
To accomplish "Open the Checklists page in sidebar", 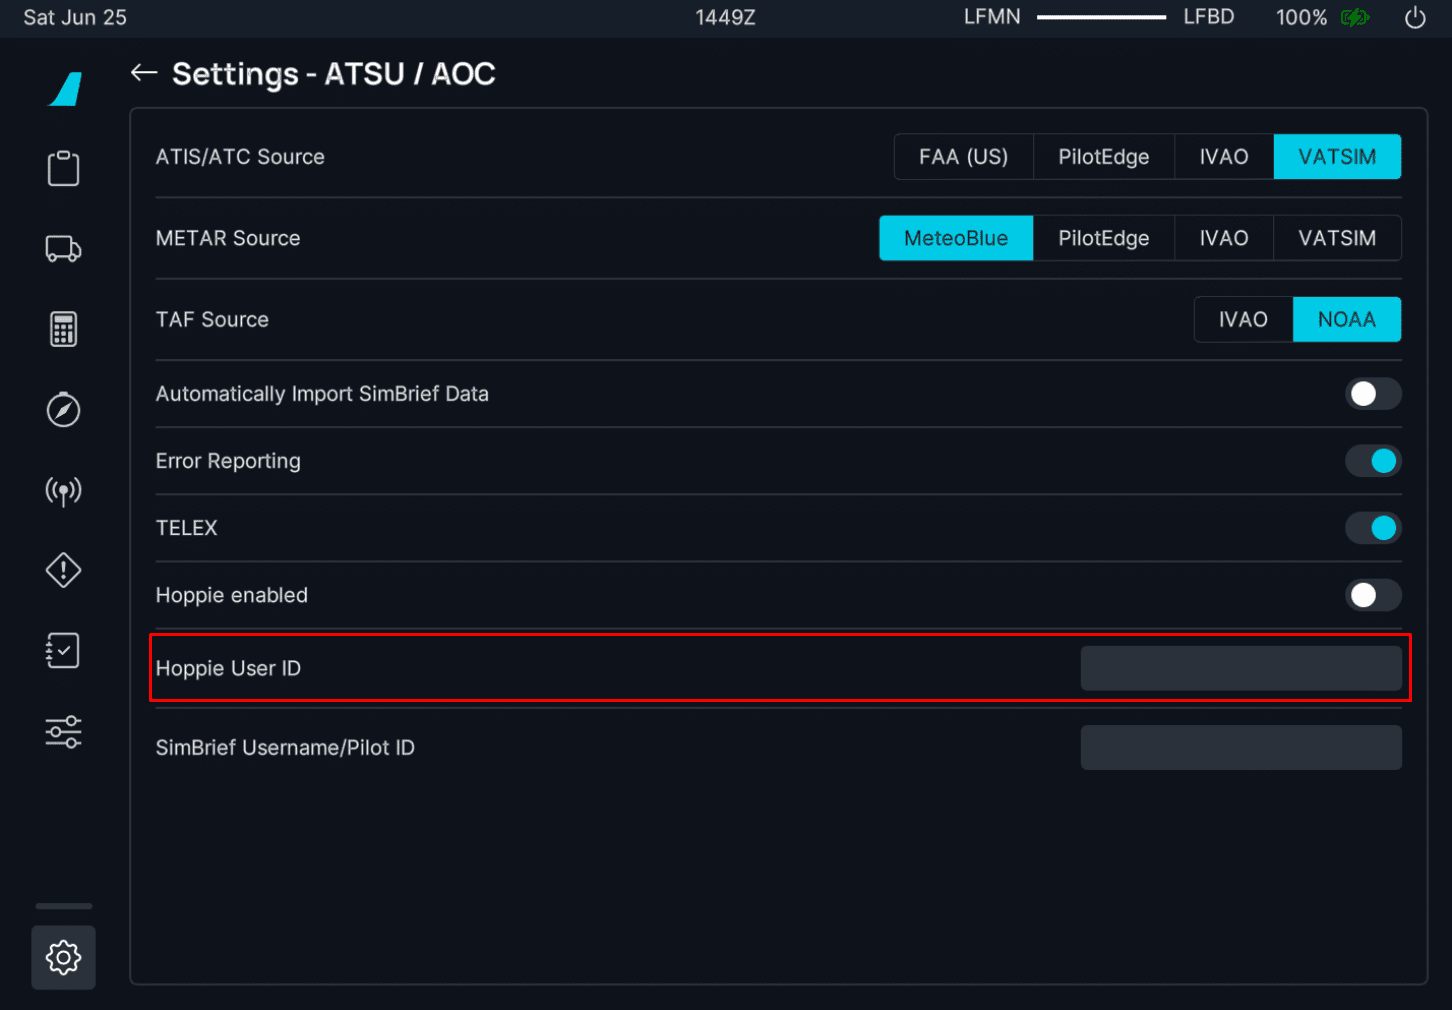I will tap(63, 651).
